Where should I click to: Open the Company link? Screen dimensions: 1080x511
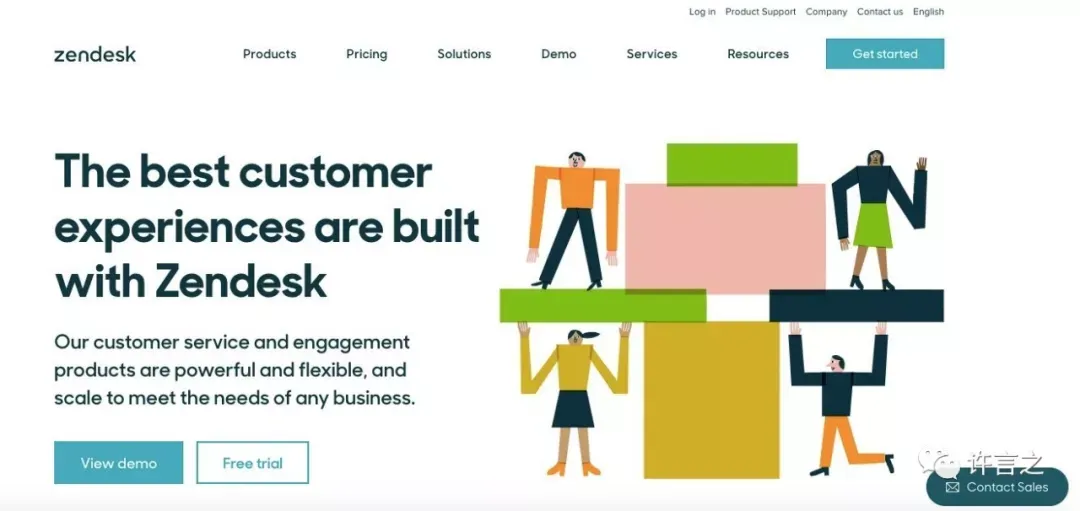827,12
